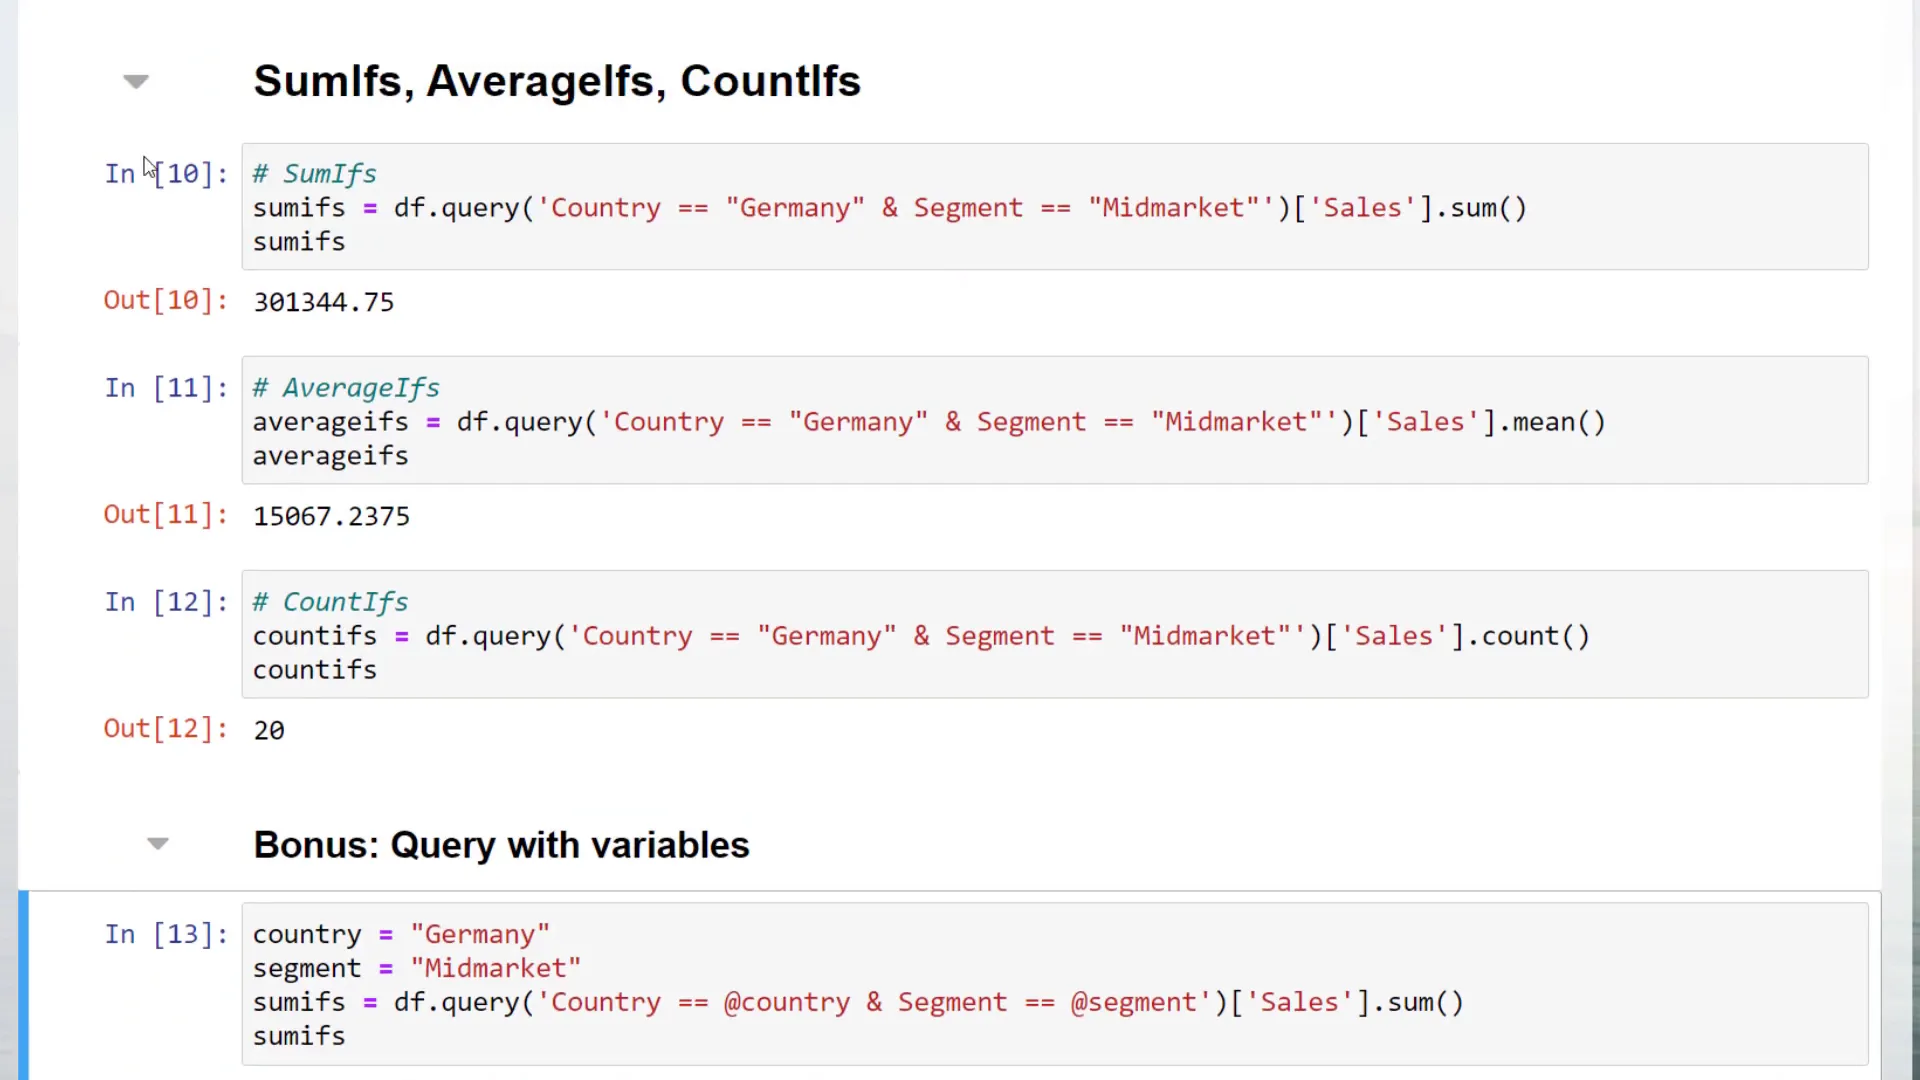Place cursor in countifs df.query code line
The height and width of the screenshot is (1080, 1920).
point(921,636)
